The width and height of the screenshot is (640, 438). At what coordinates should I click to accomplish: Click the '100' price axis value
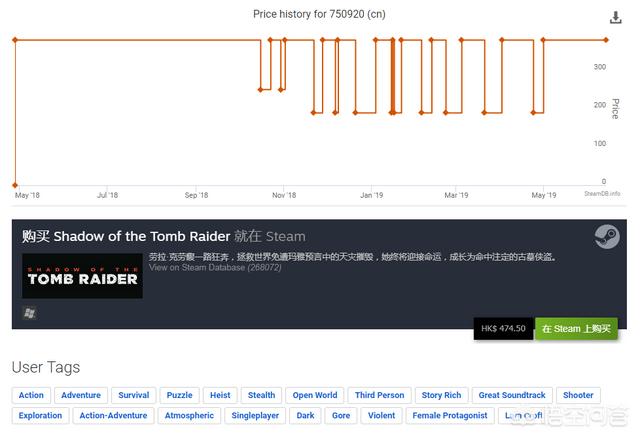[600, 144]
